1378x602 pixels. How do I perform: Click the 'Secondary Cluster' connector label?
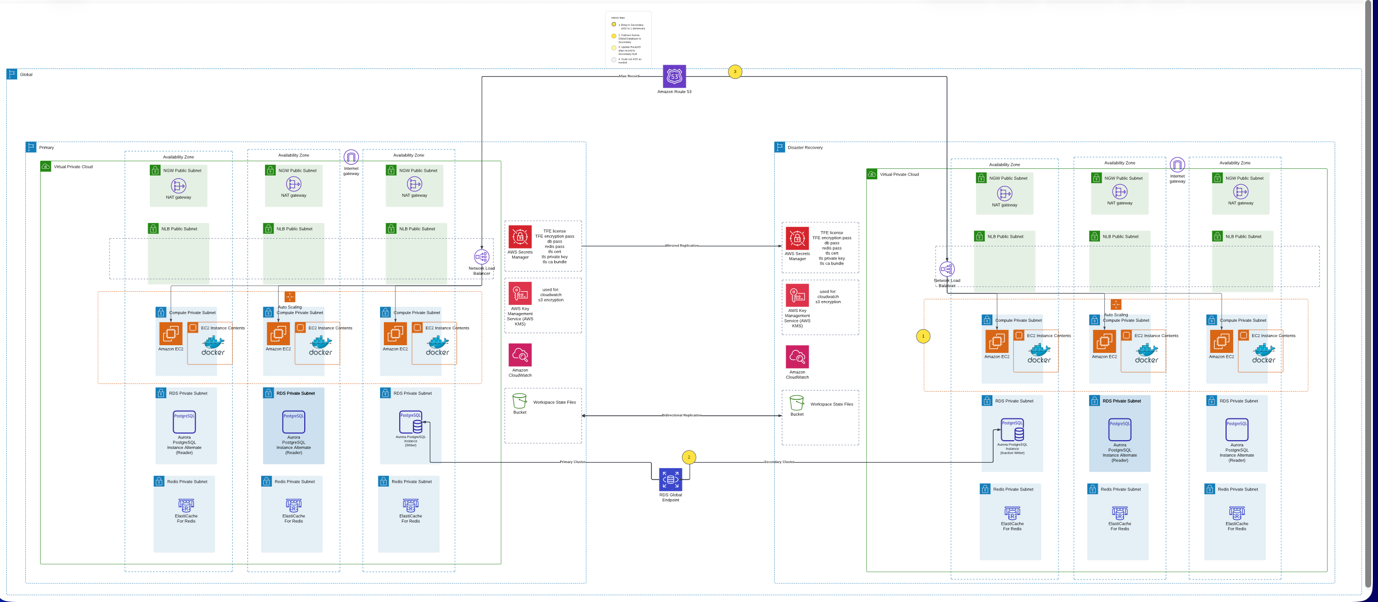(779, 462)
